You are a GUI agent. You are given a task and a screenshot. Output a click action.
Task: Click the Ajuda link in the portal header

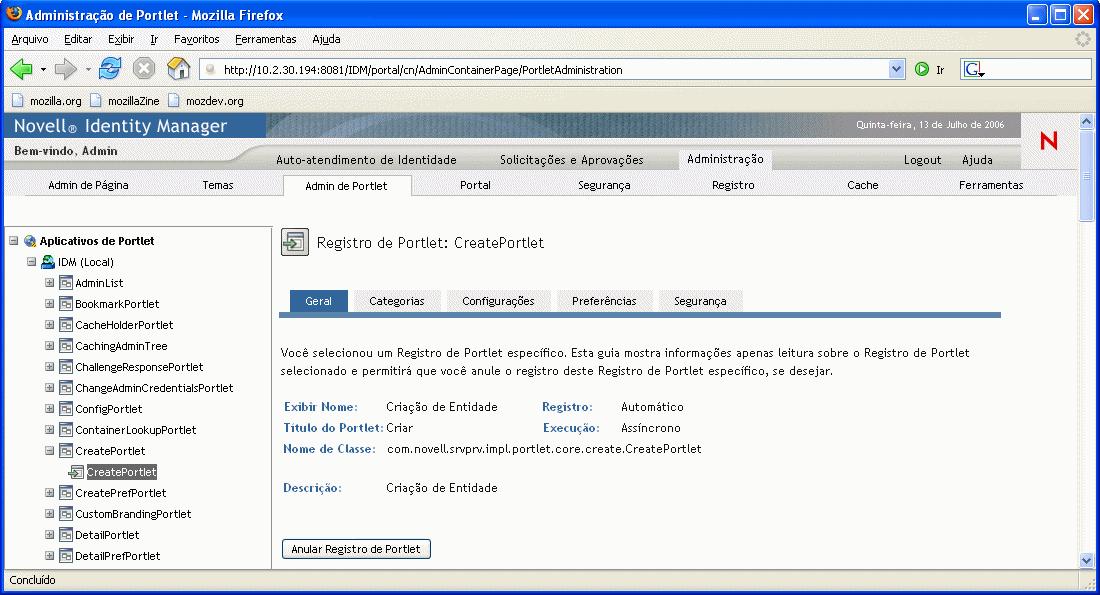[977, 160]
